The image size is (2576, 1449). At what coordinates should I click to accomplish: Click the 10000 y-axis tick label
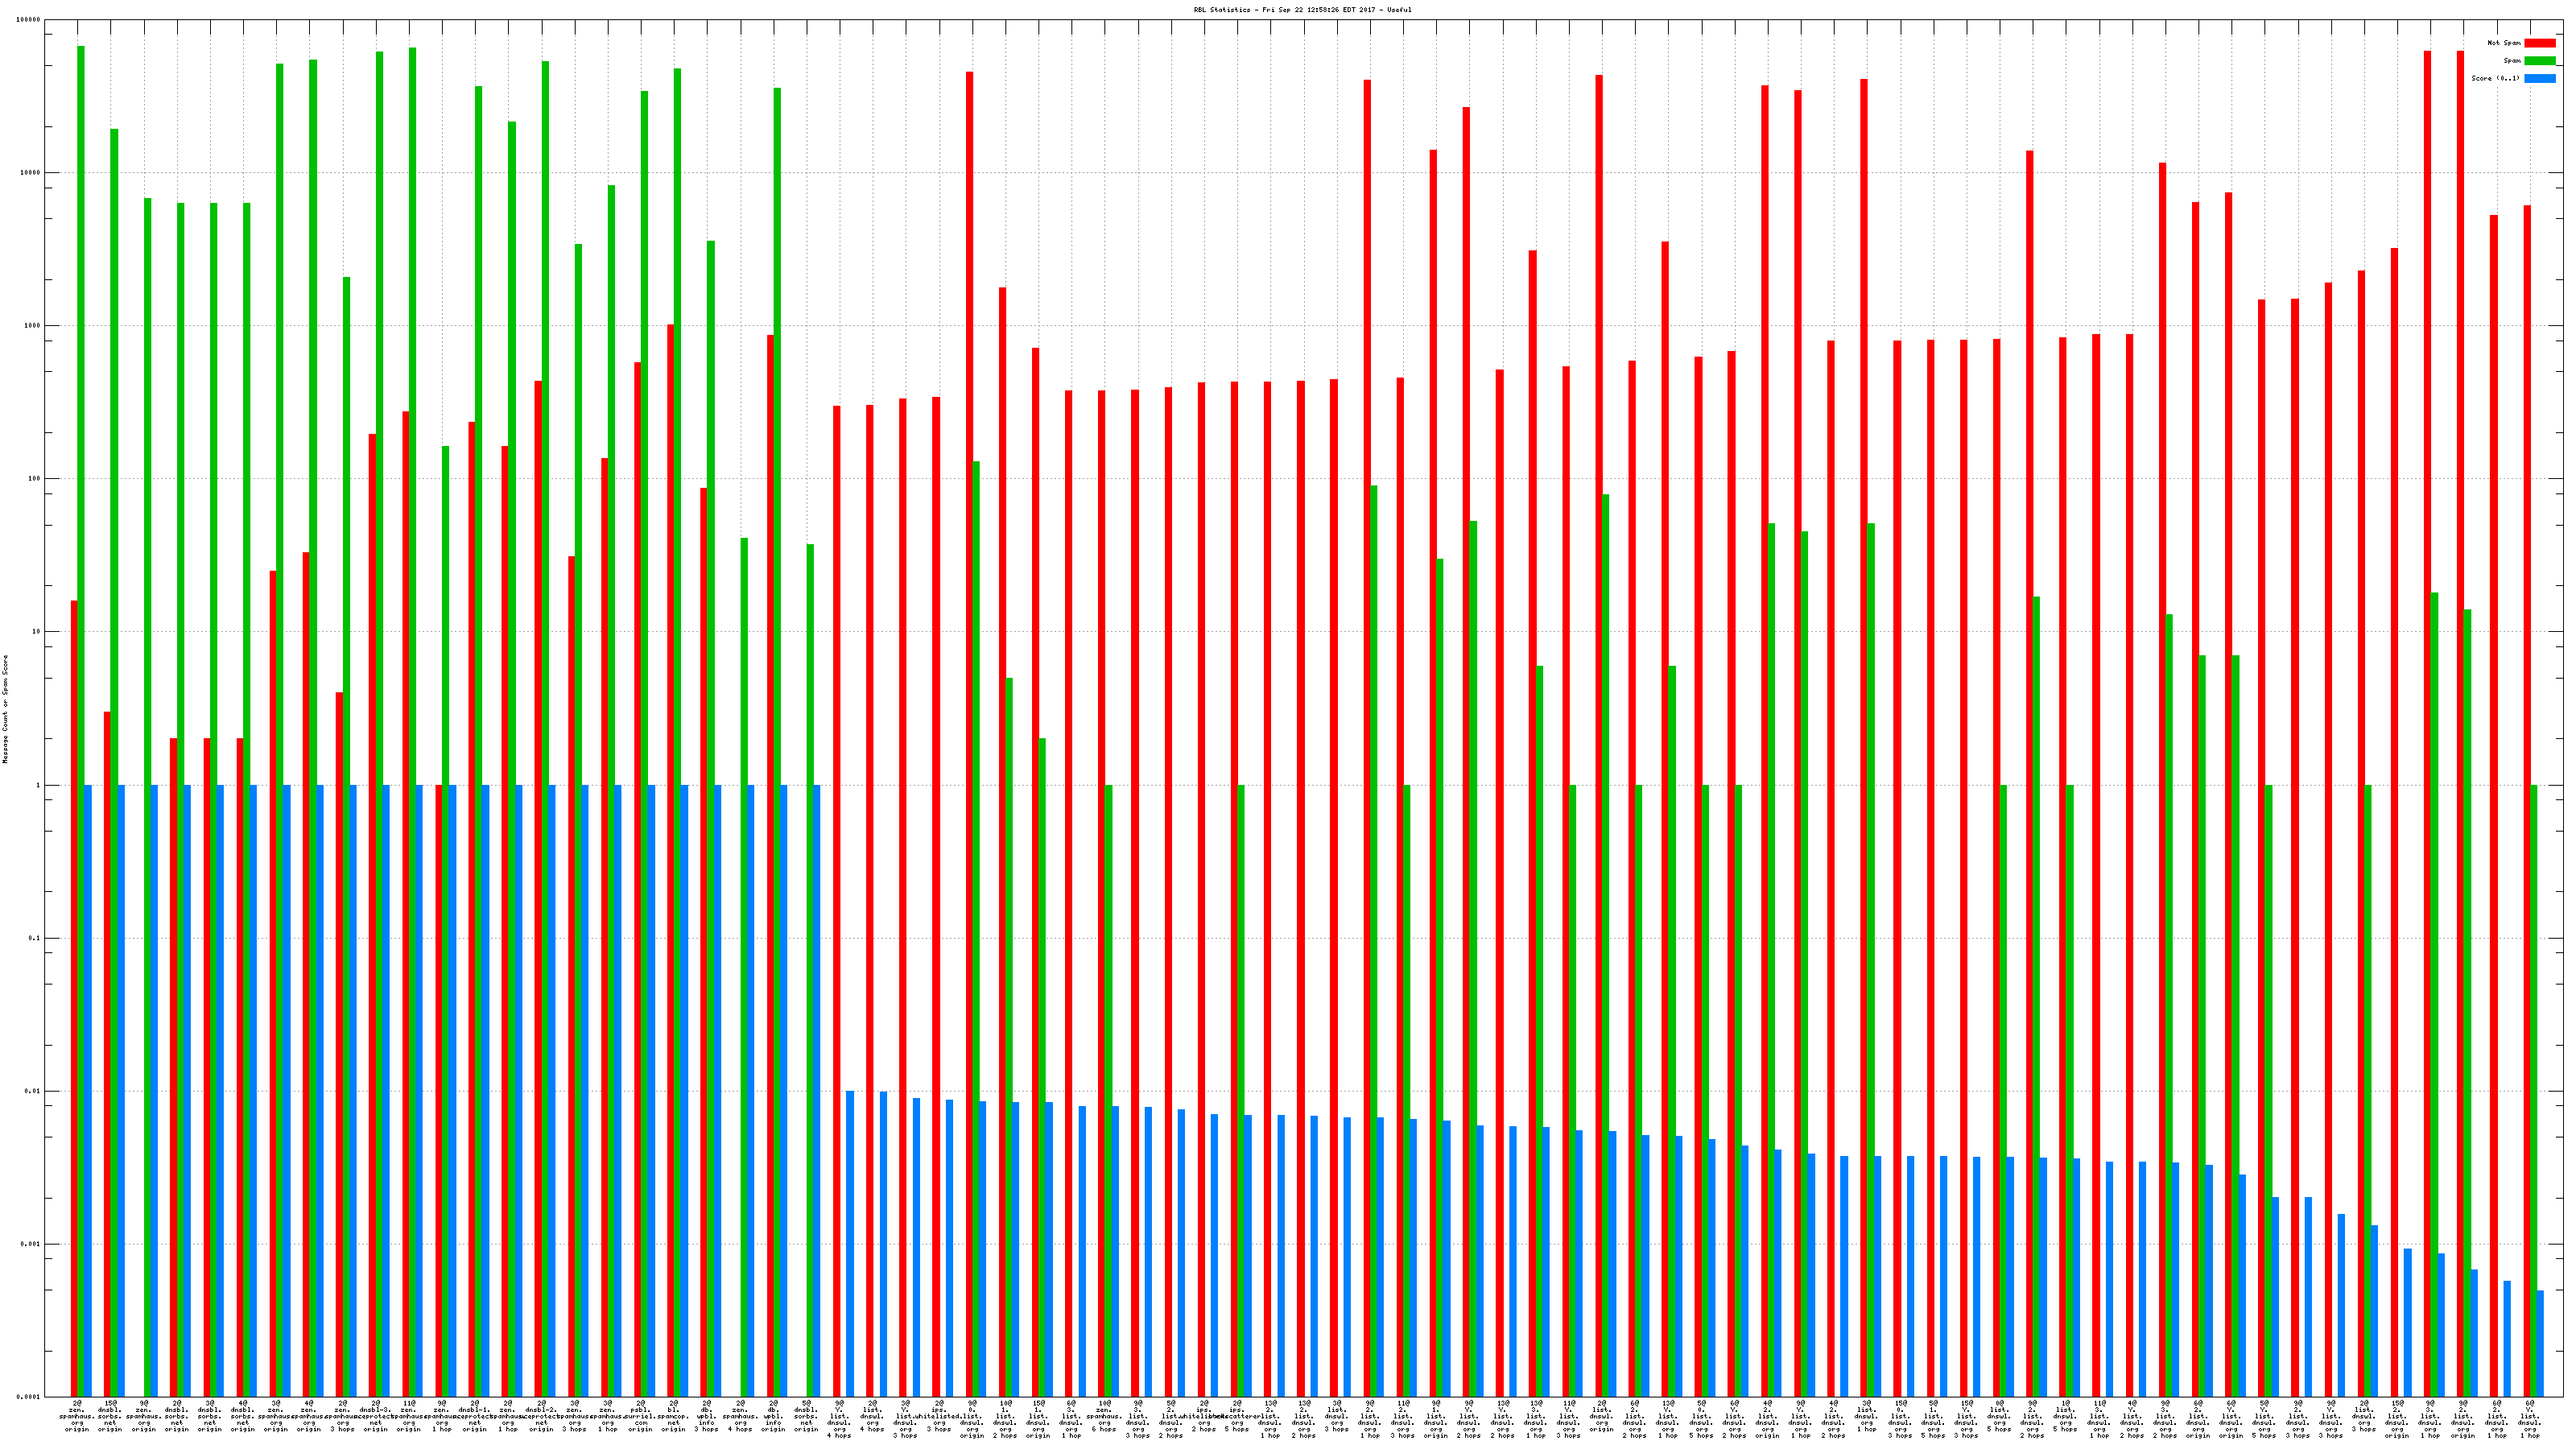[x=30, y=173]
